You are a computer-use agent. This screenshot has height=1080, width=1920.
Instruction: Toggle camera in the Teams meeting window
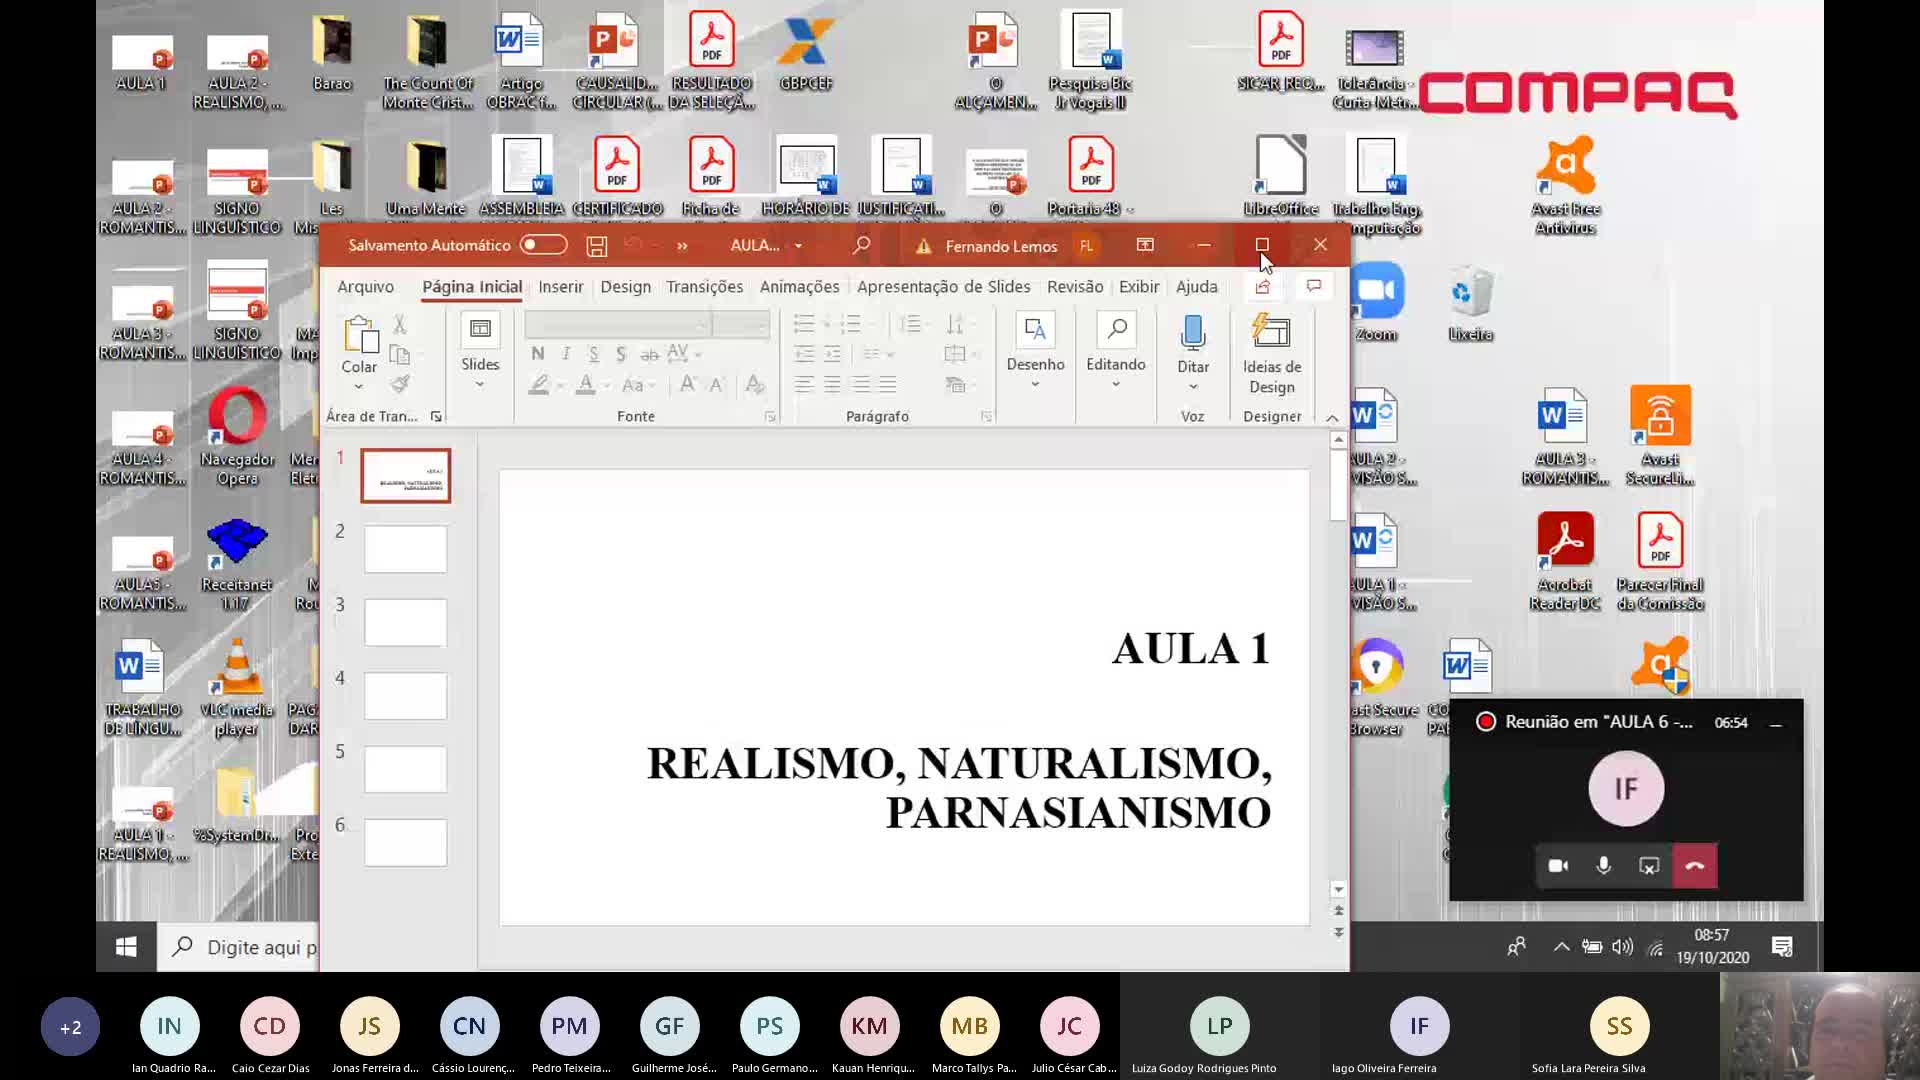click(1558, 866)
